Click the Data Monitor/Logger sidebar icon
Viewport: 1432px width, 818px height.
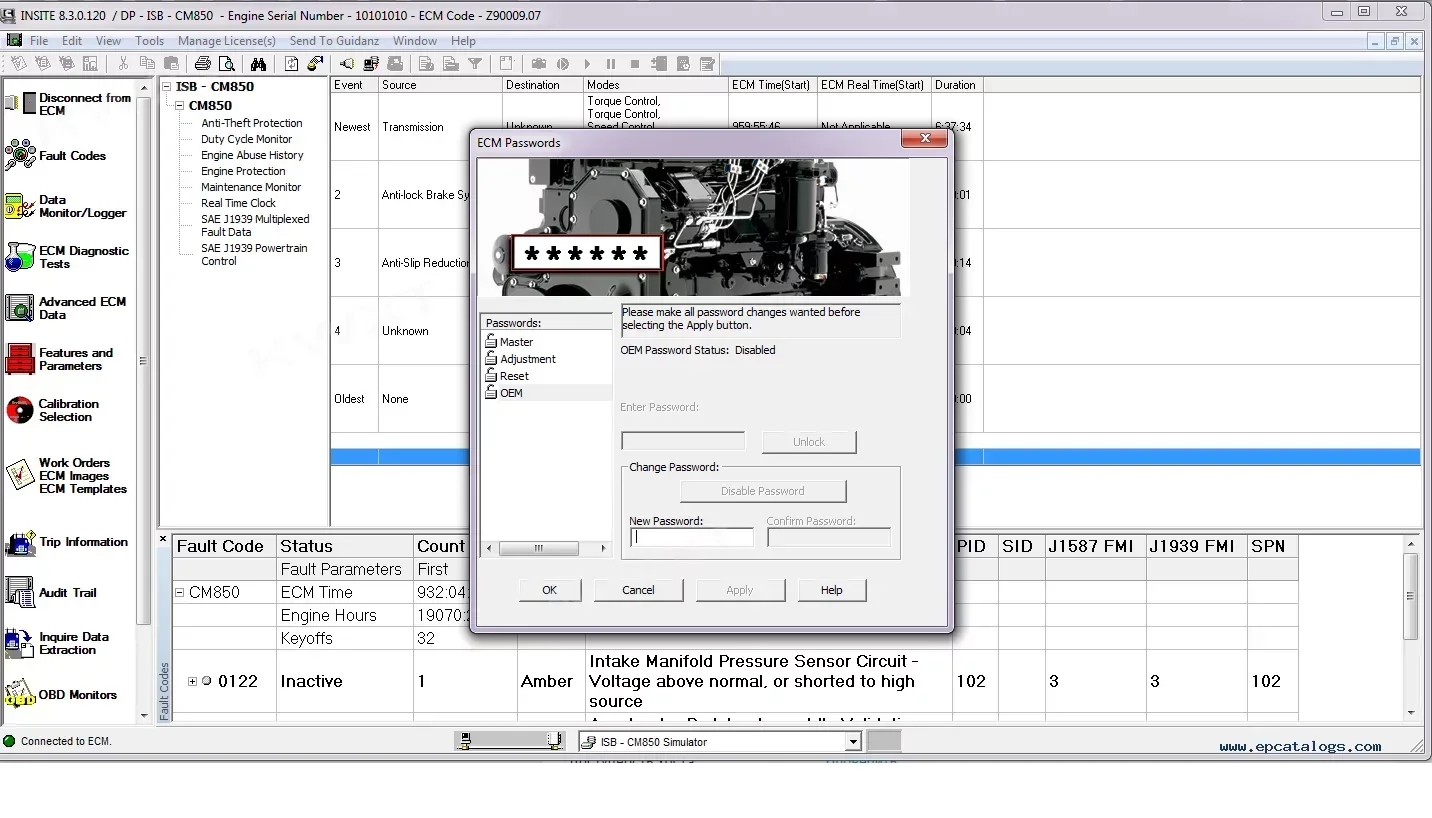pos(20,207)
